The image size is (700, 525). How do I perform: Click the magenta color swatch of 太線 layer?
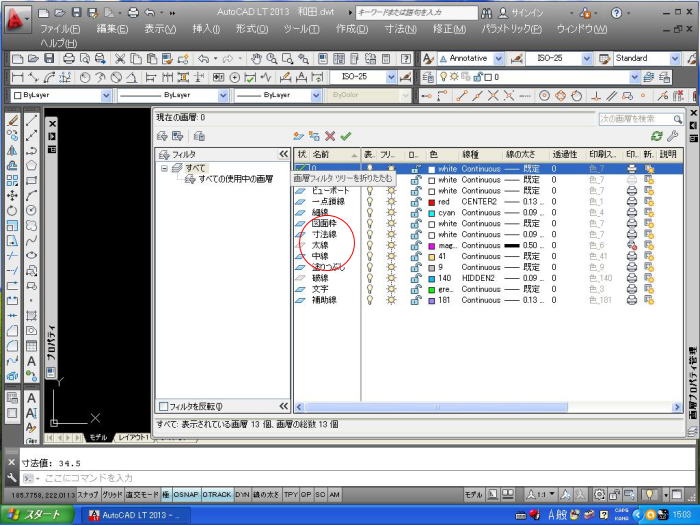pyautogui.click(x=432, y=246)
